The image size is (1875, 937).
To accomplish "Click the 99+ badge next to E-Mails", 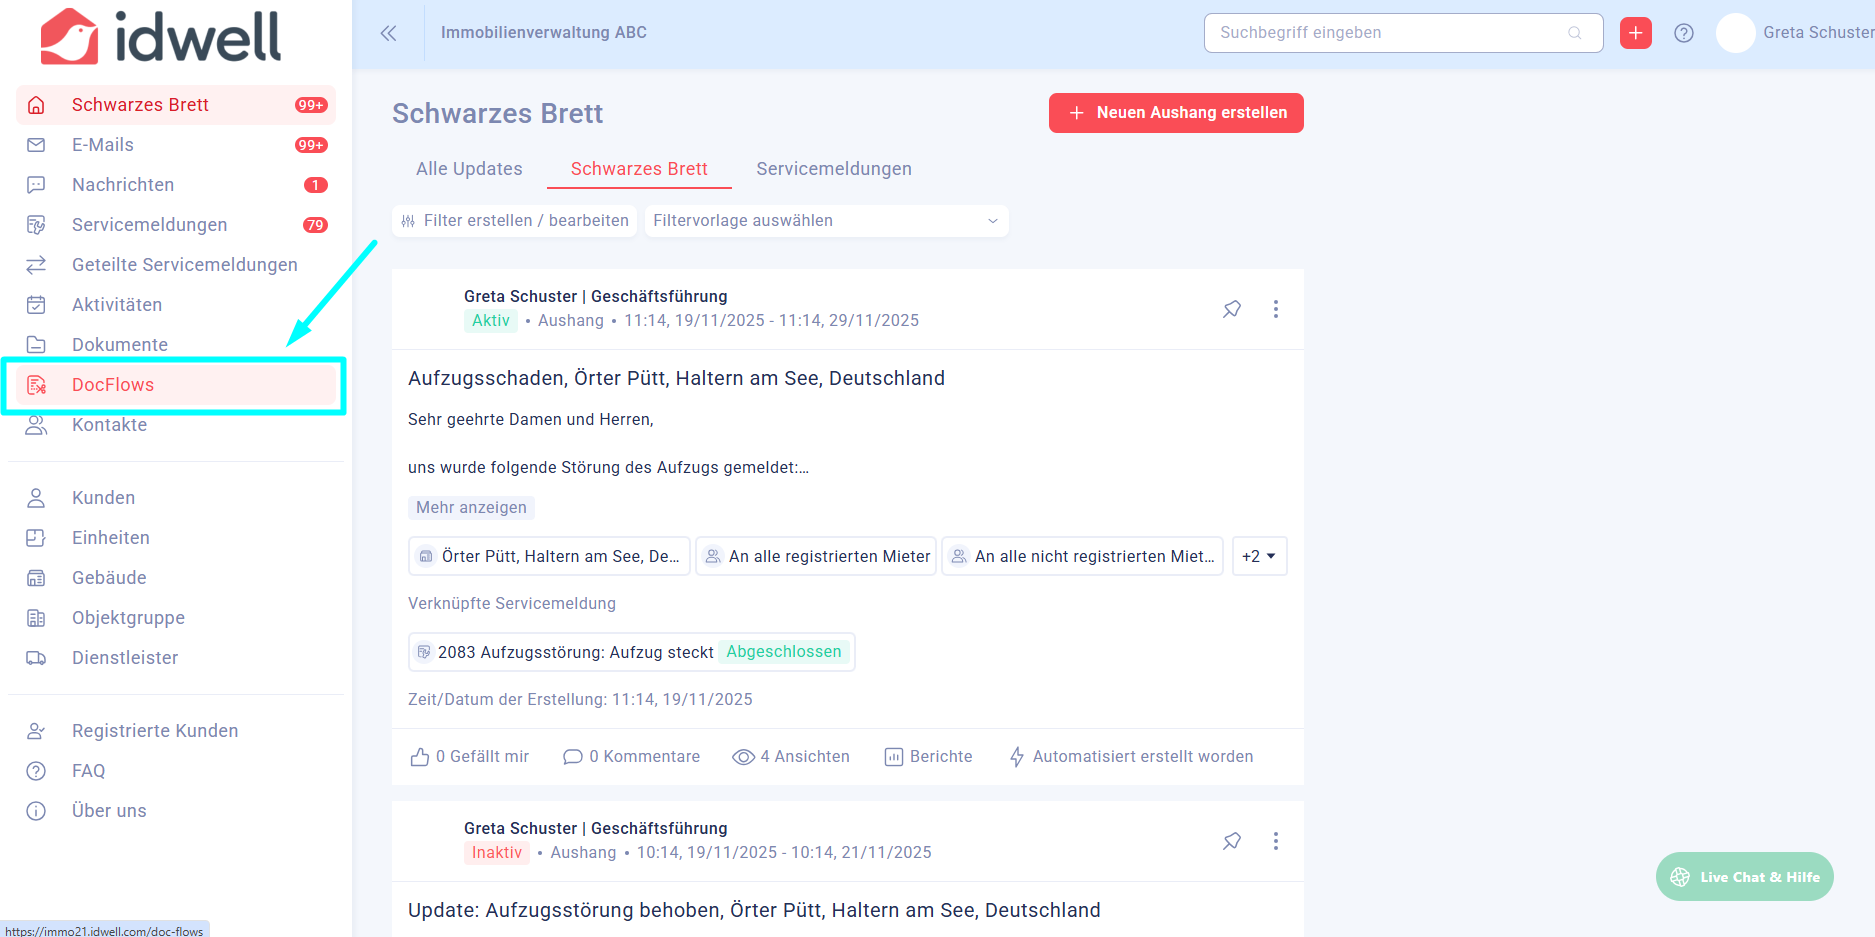I will pos(311,145).
